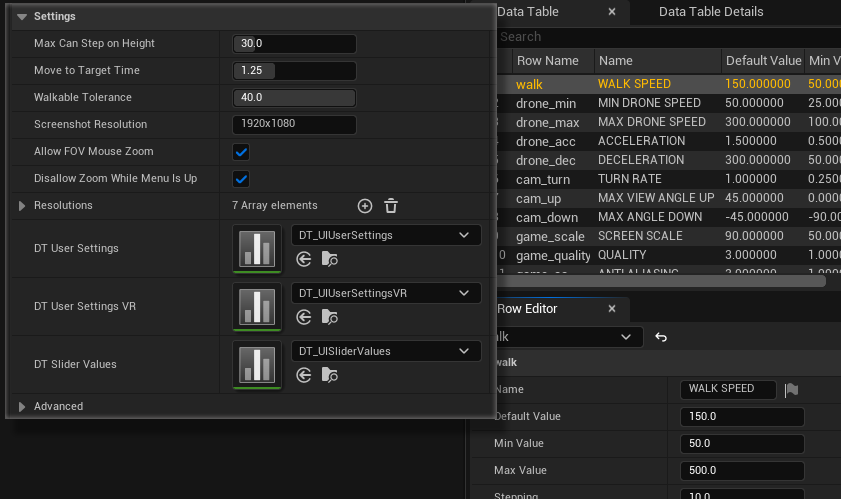Select the drone_min row

click(x=668, y=103)
